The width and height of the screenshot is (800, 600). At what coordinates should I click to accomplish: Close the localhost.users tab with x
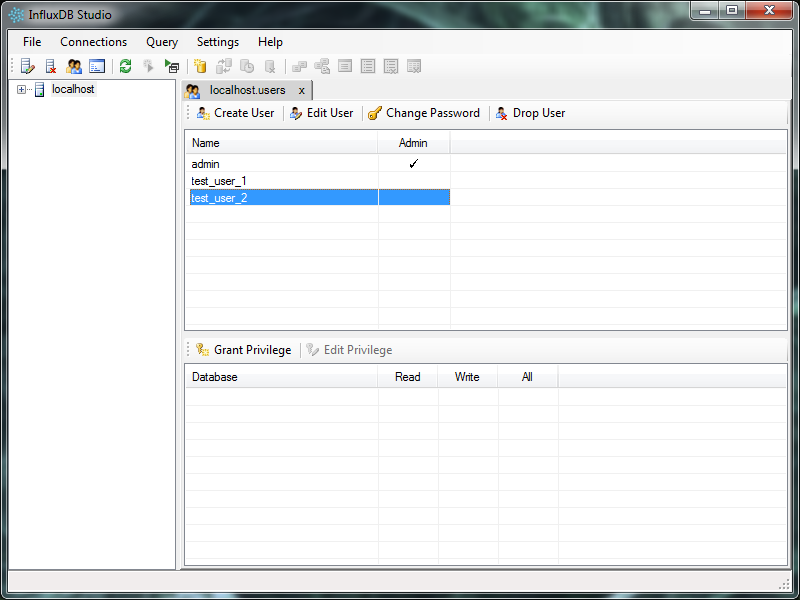[302, 91]
